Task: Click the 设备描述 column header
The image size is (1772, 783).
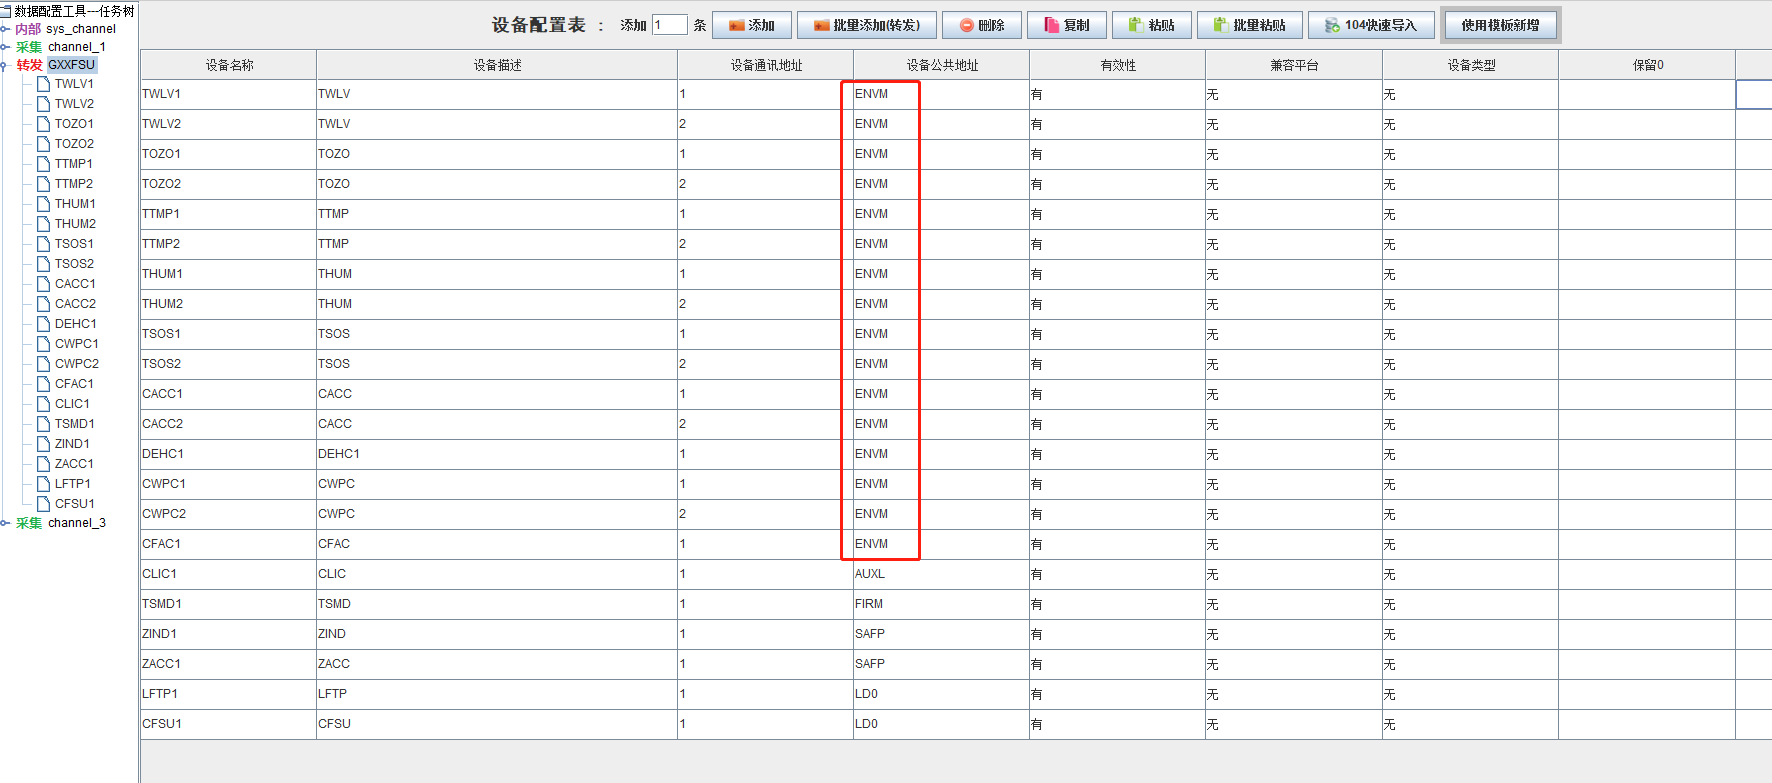Action: pos(497,65)
